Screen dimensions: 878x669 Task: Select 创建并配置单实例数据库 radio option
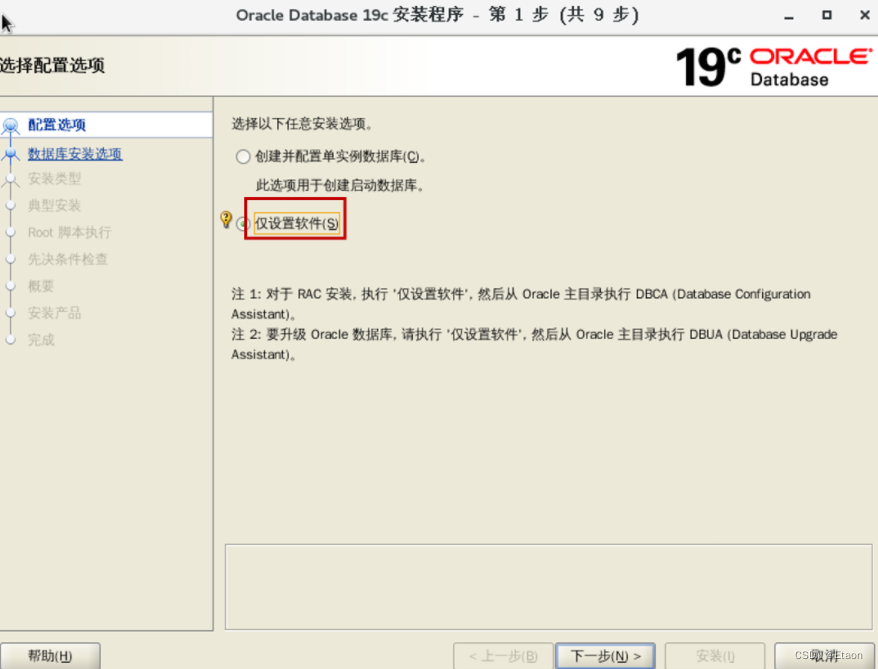point(242,157)
